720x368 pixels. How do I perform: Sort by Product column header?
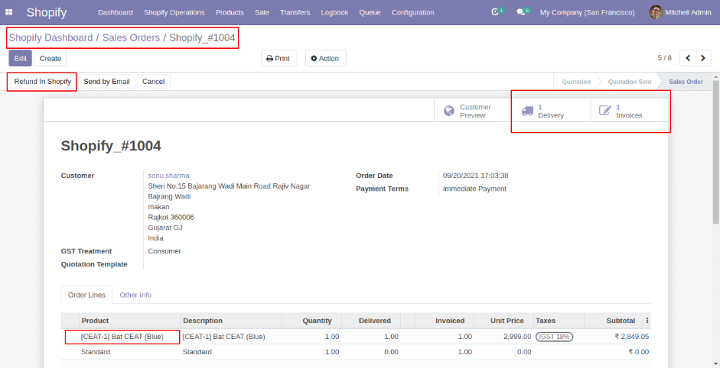(95, 321)
